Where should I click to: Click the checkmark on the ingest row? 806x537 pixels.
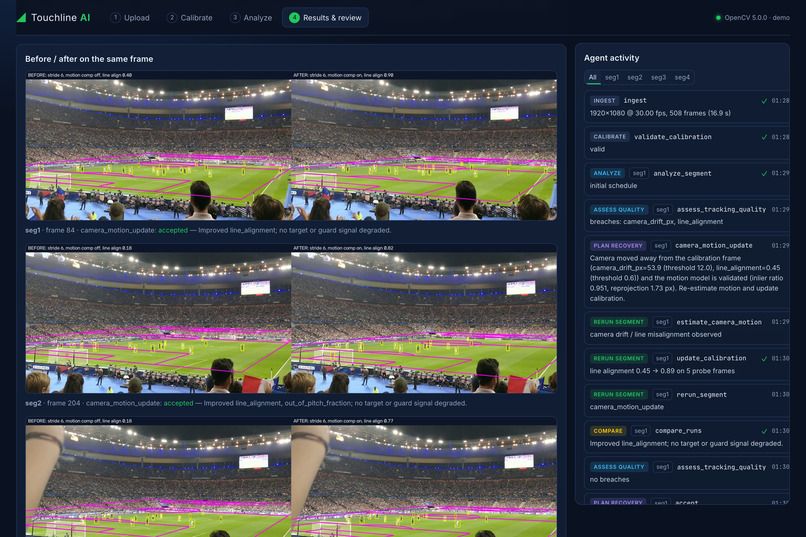click(764, 101)
